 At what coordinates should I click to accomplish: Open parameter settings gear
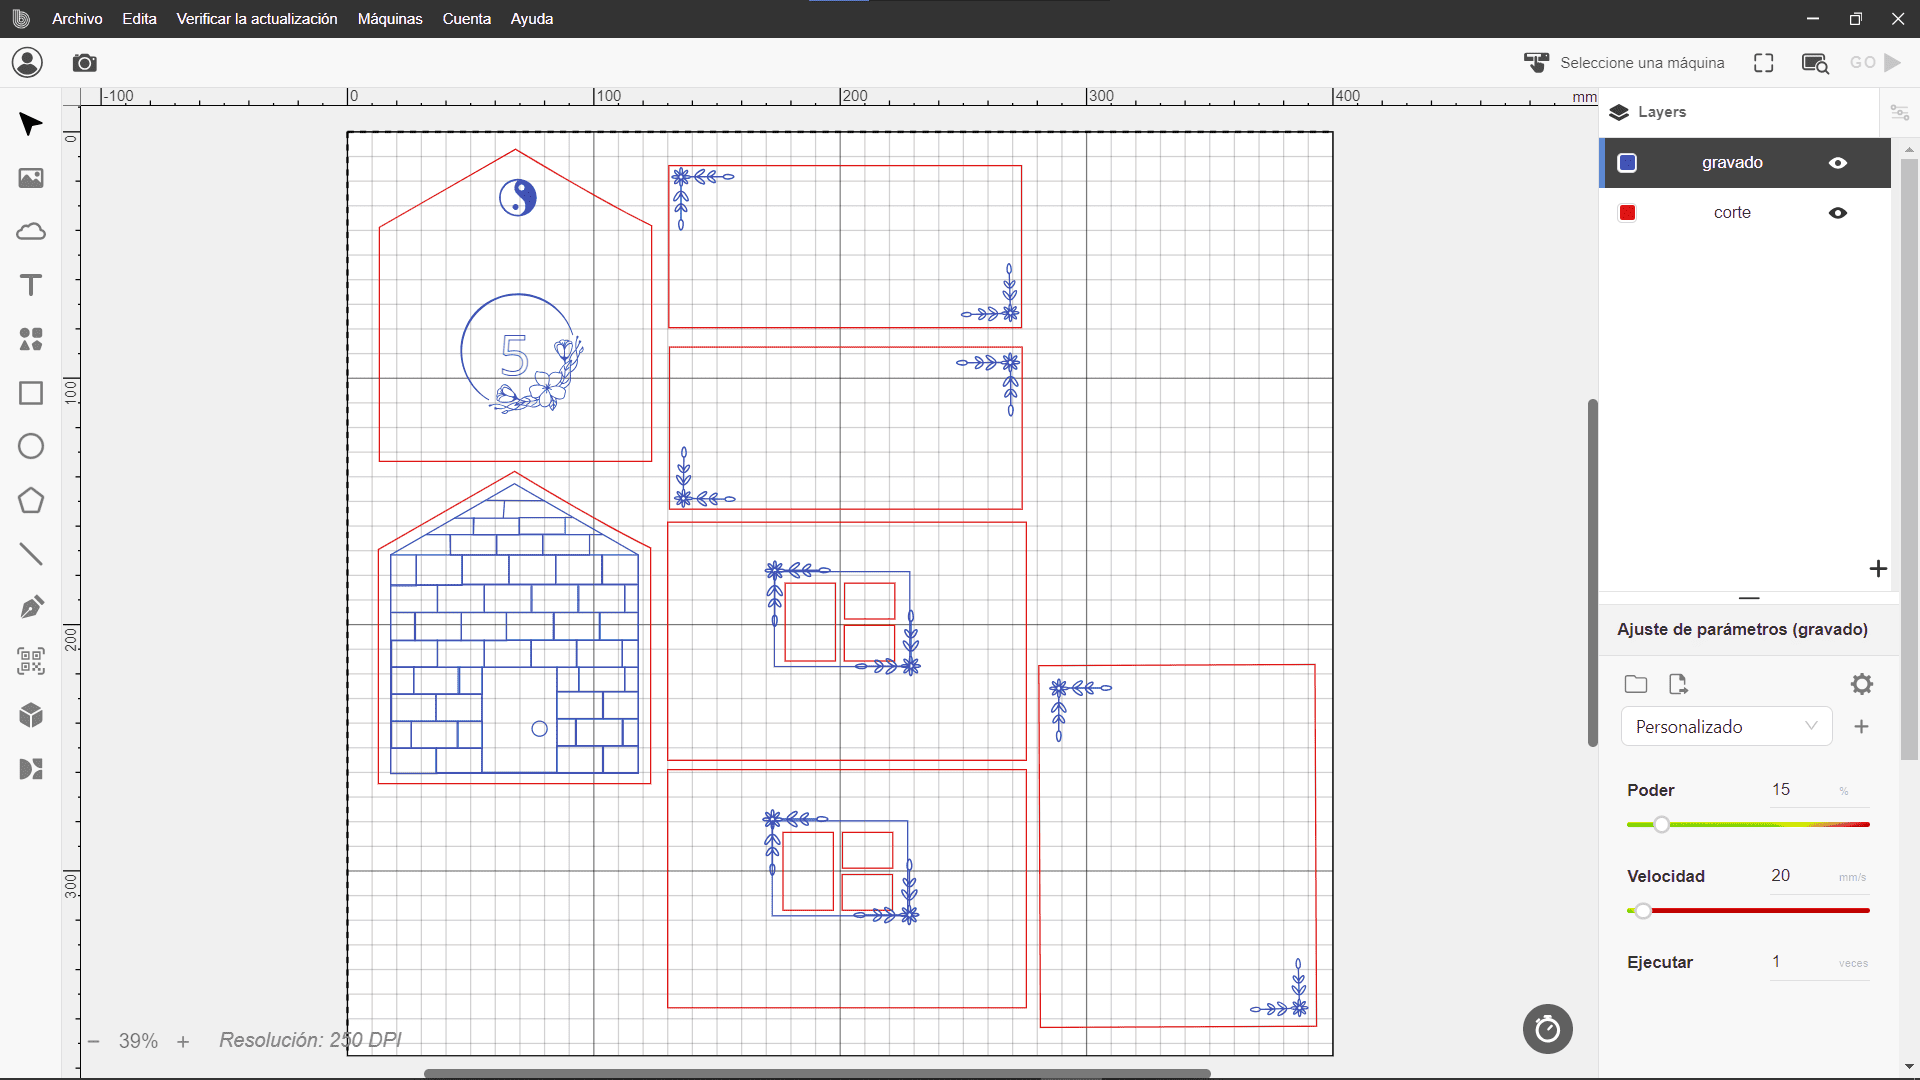pyautogui.click(x=1861, y=684)
